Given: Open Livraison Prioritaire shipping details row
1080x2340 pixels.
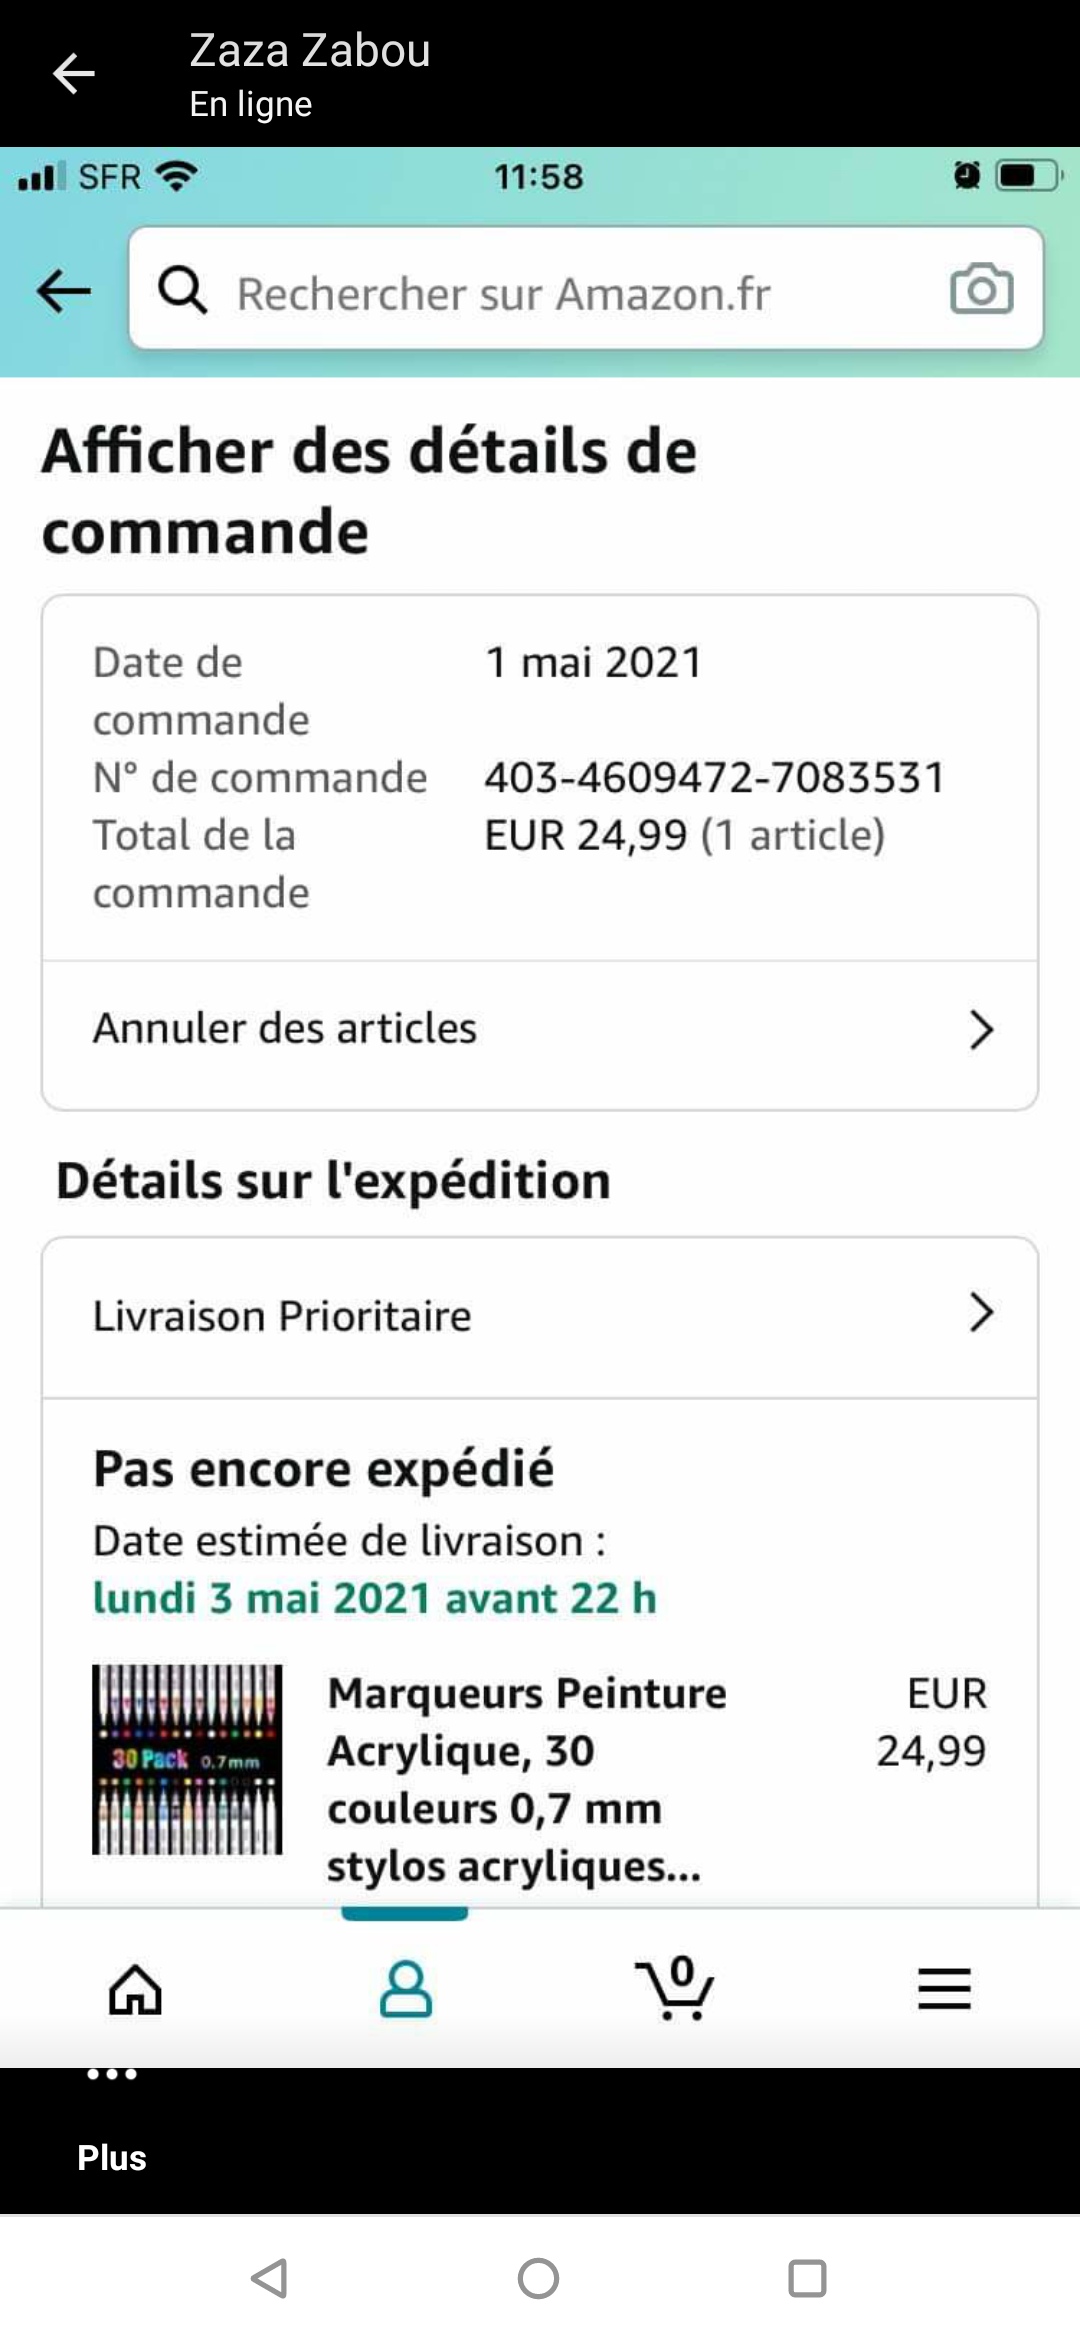Looking at the screenshot, I should (x=540, y=1317).
